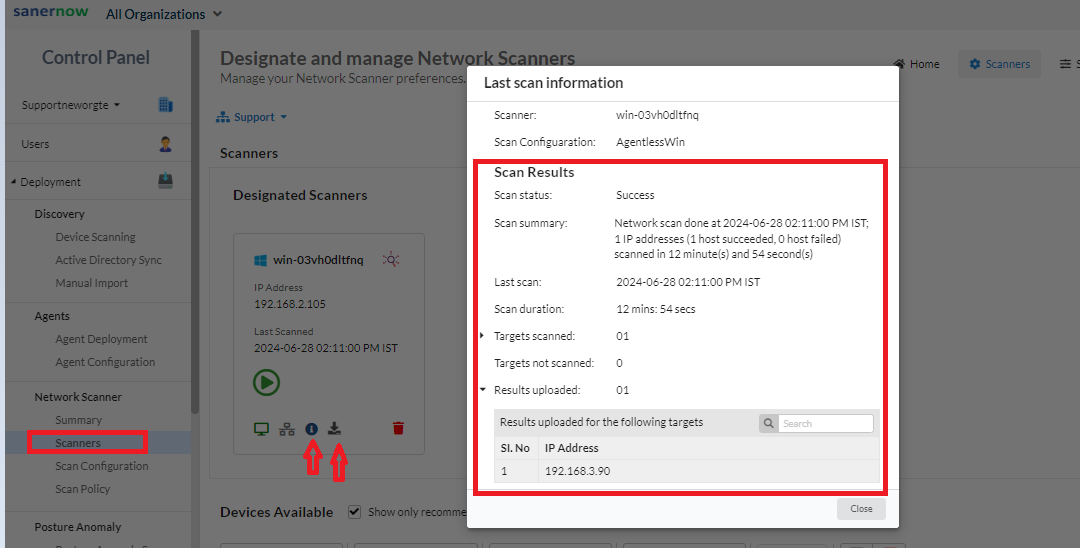Click the green start scan play button
Image resolution: width=1080 pixels, height=548 pixels.
coord(266,382)
